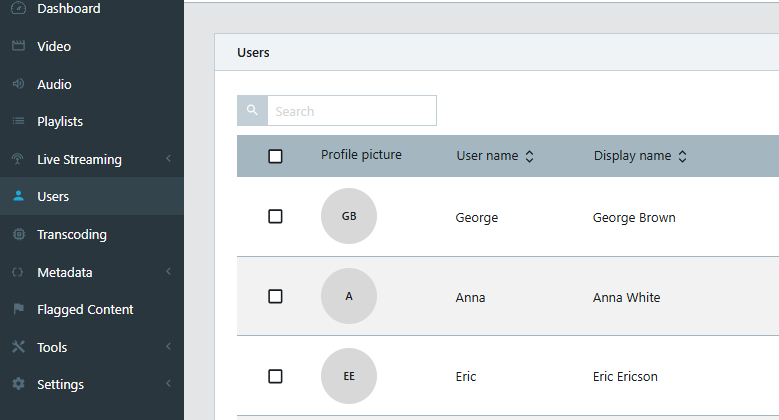Check the box for George's row

coord(275,216)
